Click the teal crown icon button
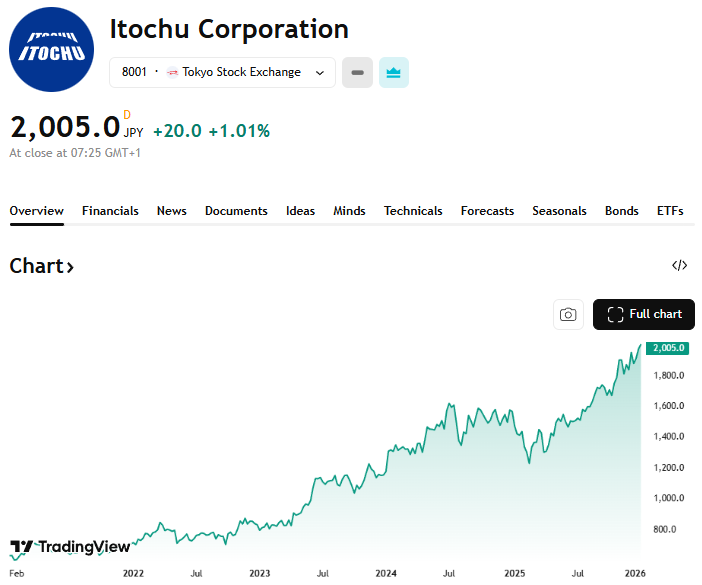The width and height of the screenshot is (702, 585). tap(393, 72)
